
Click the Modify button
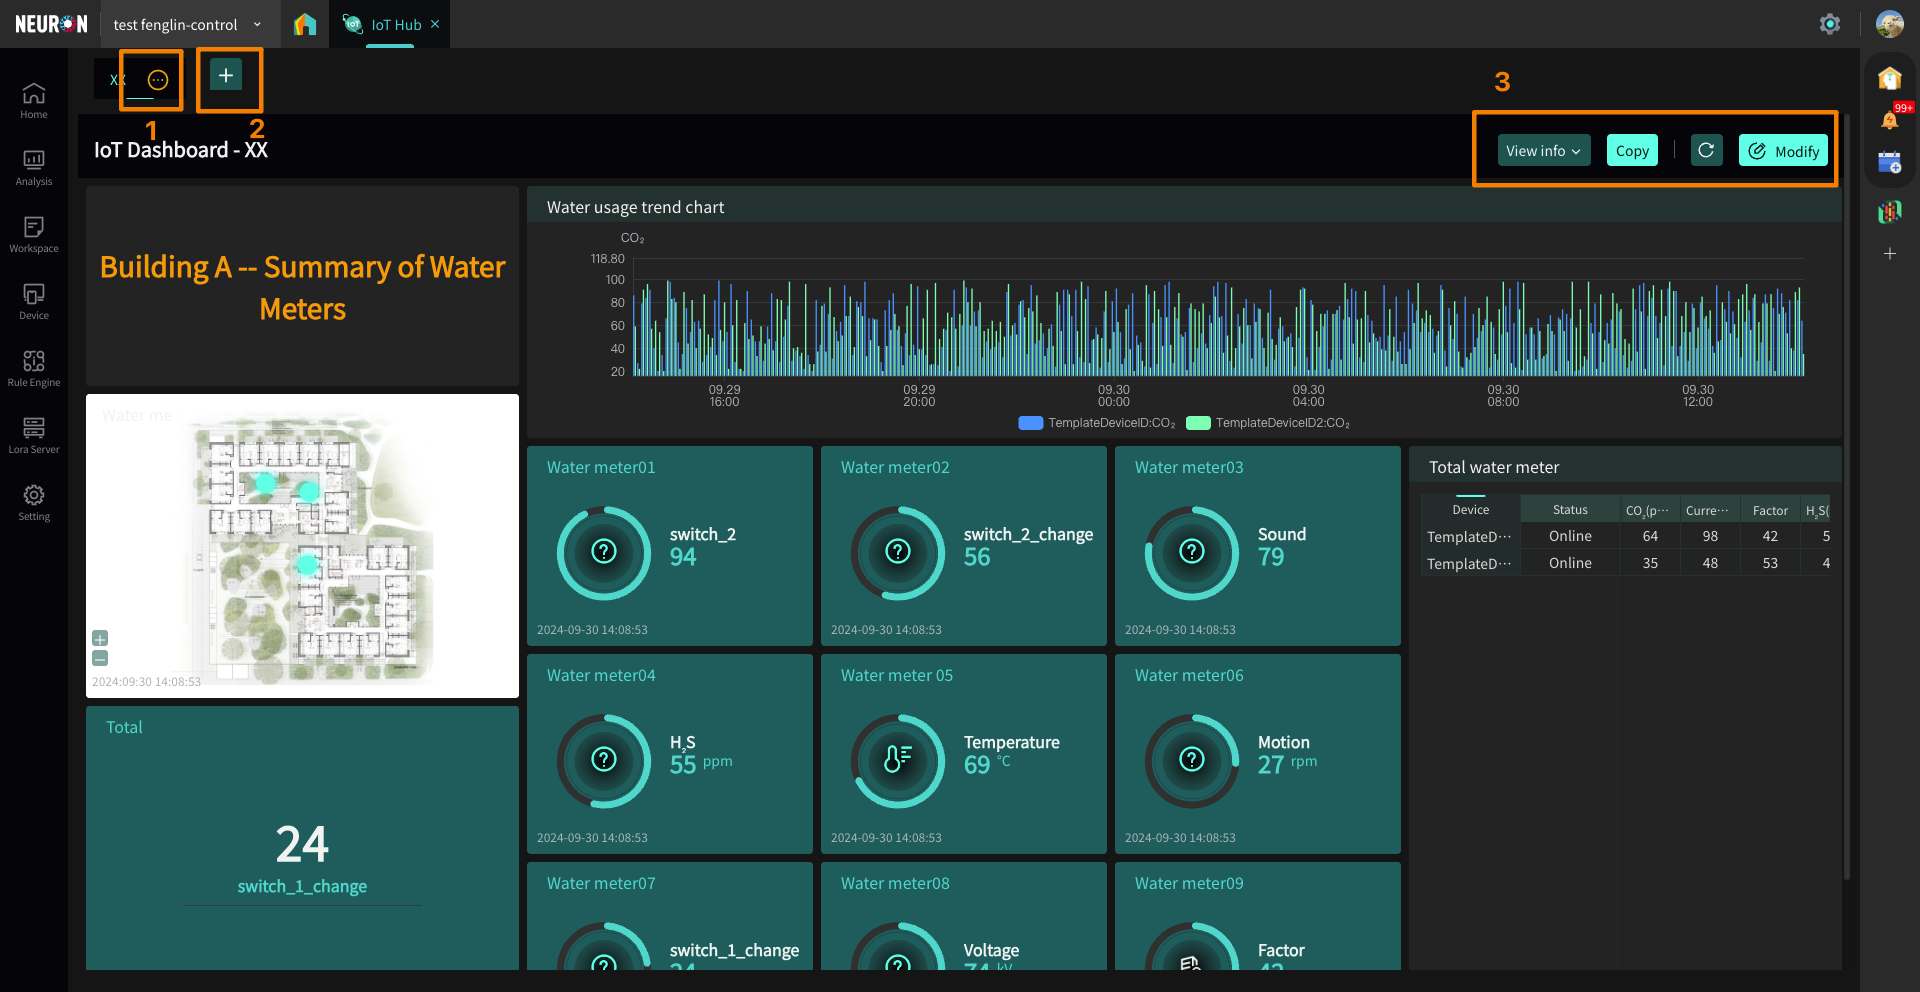click(x=1784, y=150)
